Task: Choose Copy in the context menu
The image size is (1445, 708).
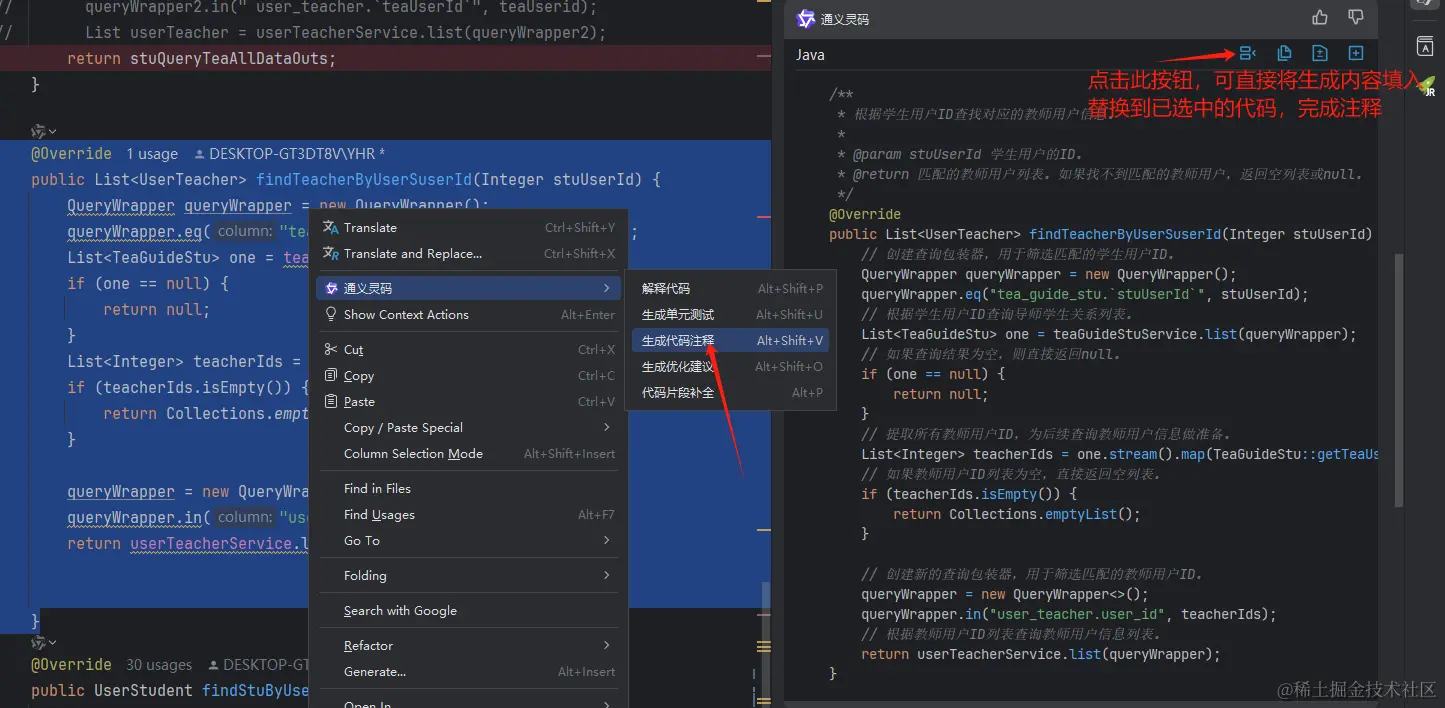Action: (468, 375)
